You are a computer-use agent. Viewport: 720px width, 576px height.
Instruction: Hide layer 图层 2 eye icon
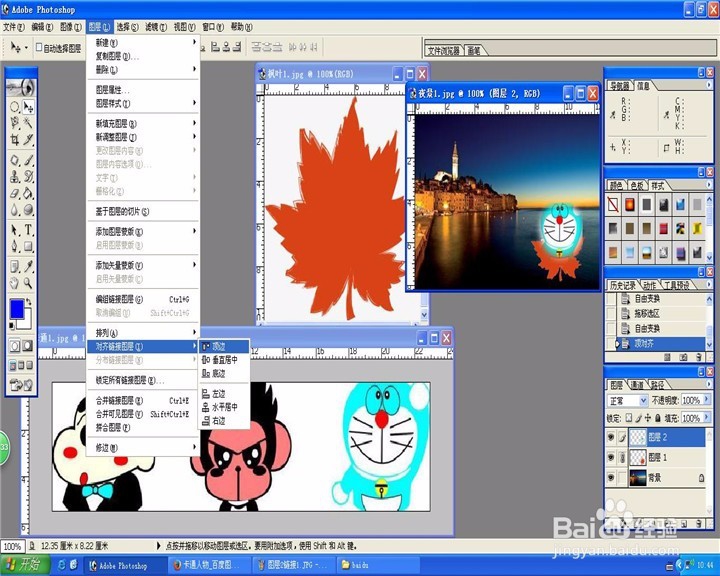611,437
